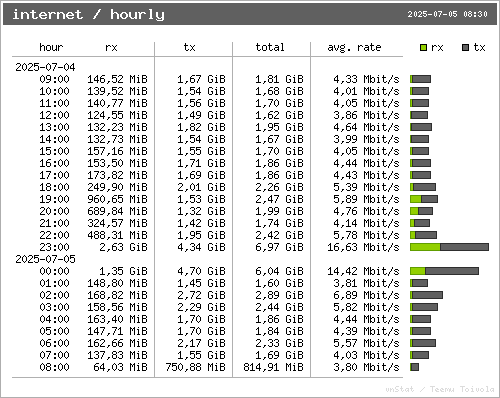Click the avg rate 16,63 Mbit/s
The width and height of the screenshot is (500, 398).
click(363, 247)
